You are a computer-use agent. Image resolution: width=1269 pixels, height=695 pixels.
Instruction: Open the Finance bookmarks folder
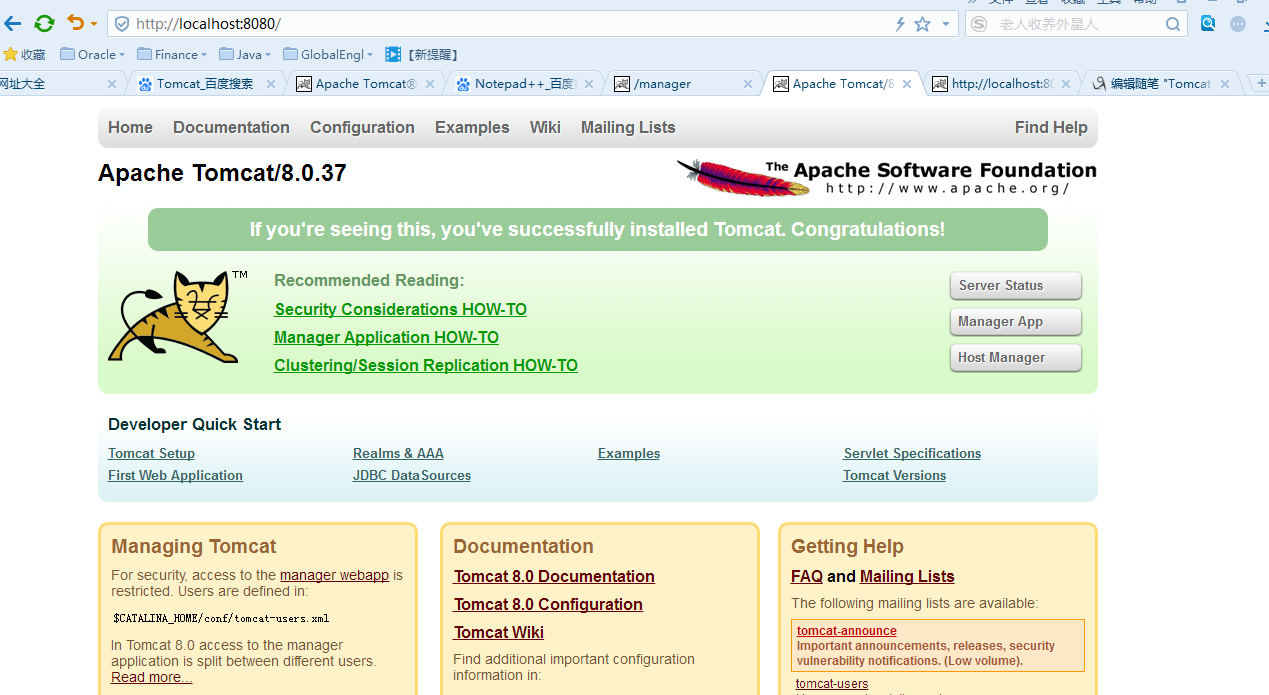pyautogui.click(x=171, y=54)
